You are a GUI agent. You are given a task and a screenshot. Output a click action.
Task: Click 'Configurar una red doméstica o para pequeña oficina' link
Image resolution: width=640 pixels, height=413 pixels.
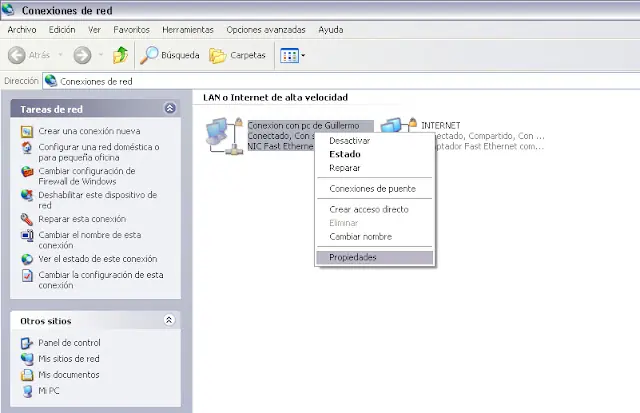[x=99, y=152]
